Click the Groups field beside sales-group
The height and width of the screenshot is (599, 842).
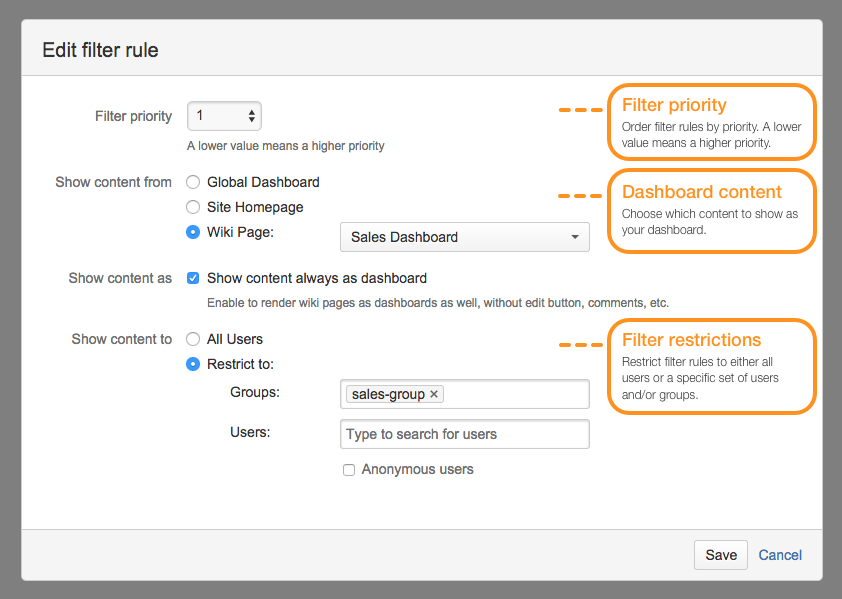click(x=515, y=394)
